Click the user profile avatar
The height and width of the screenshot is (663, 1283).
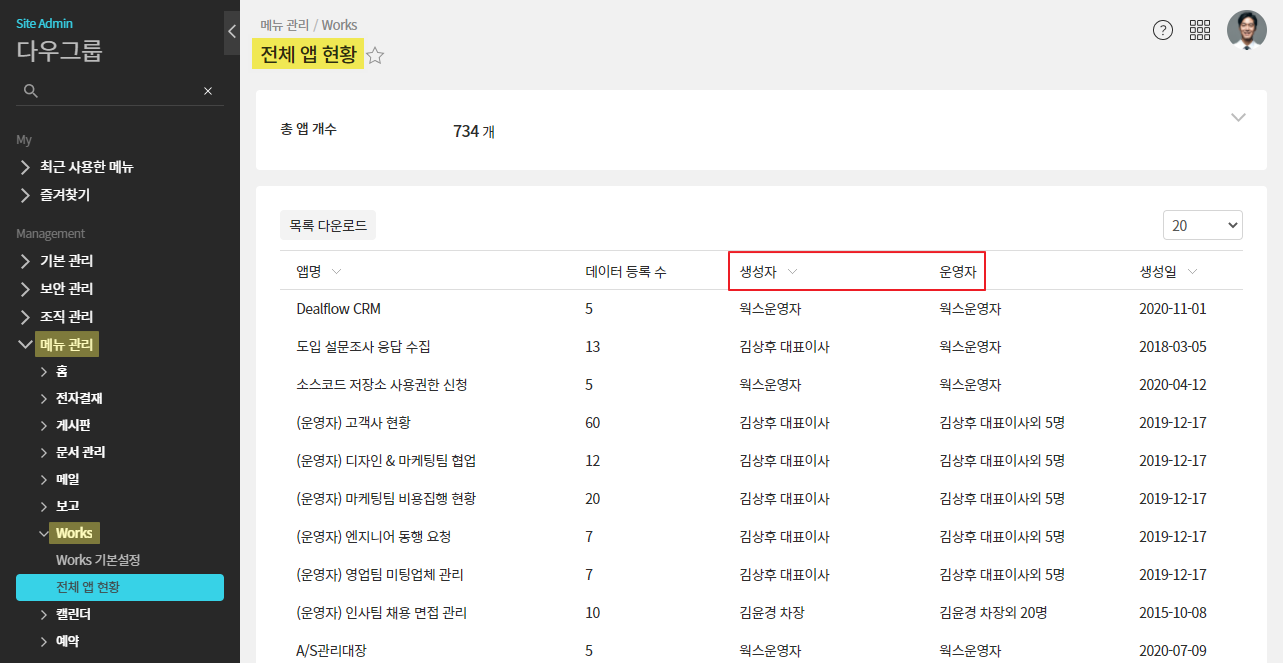(1246, 30)
